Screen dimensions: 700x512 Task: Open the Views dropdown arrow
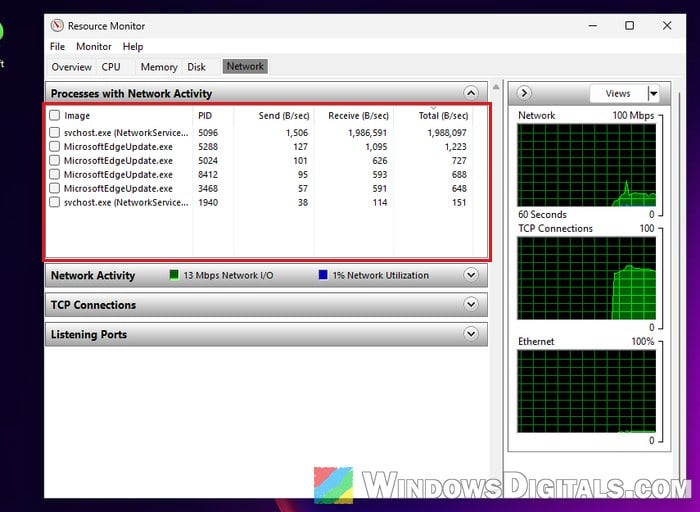(x=653, y=94)
